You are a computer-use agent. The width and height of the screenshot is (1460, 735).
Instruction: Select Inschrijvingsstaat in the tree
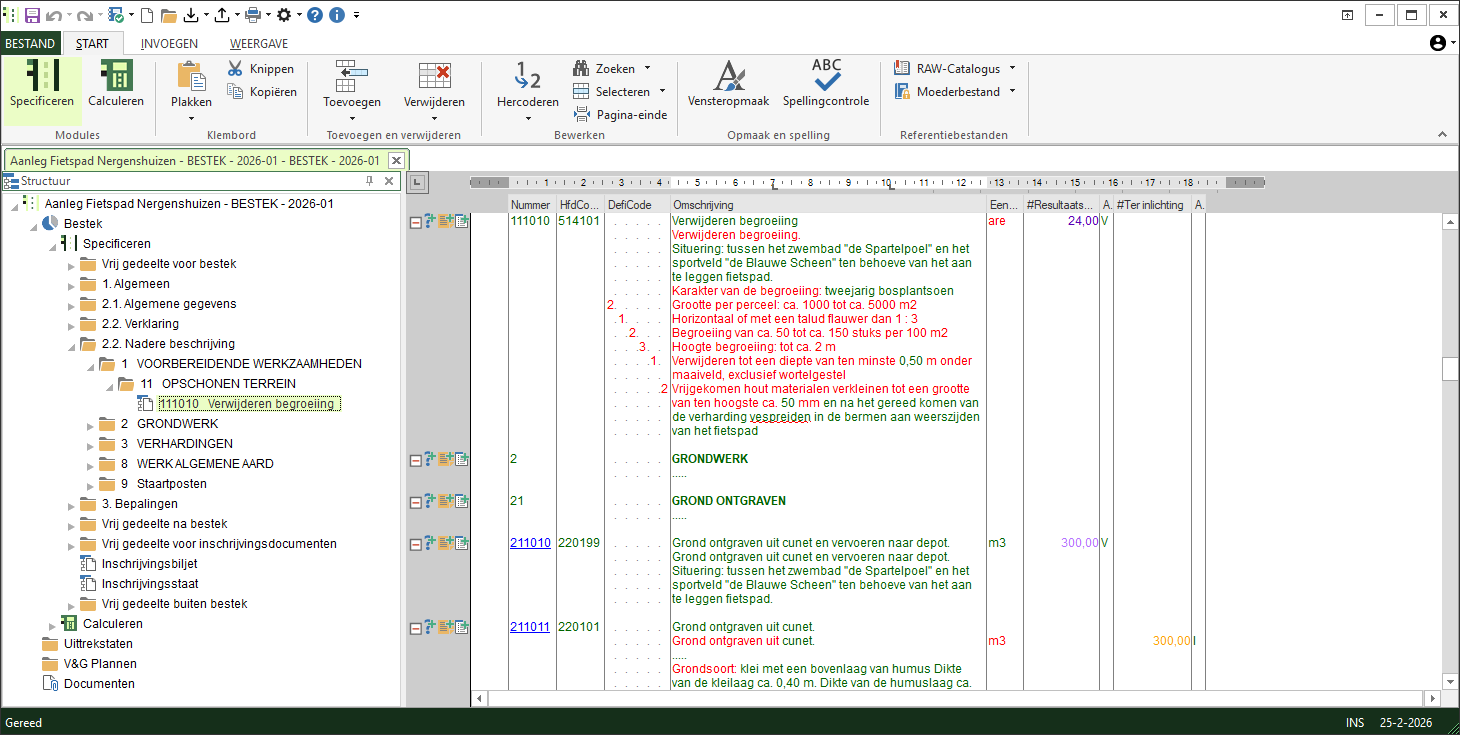[x=149, y=584]
